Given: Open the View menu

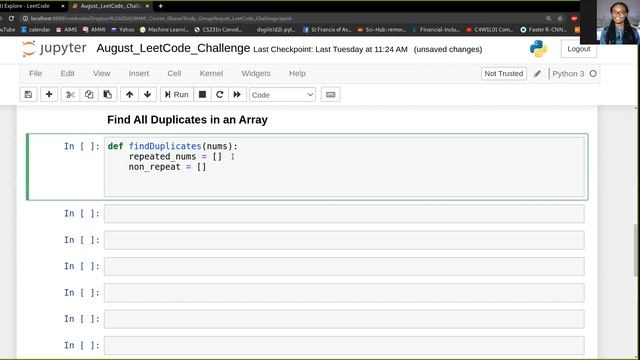Looking at the screenshot, I should coord(102,73).
